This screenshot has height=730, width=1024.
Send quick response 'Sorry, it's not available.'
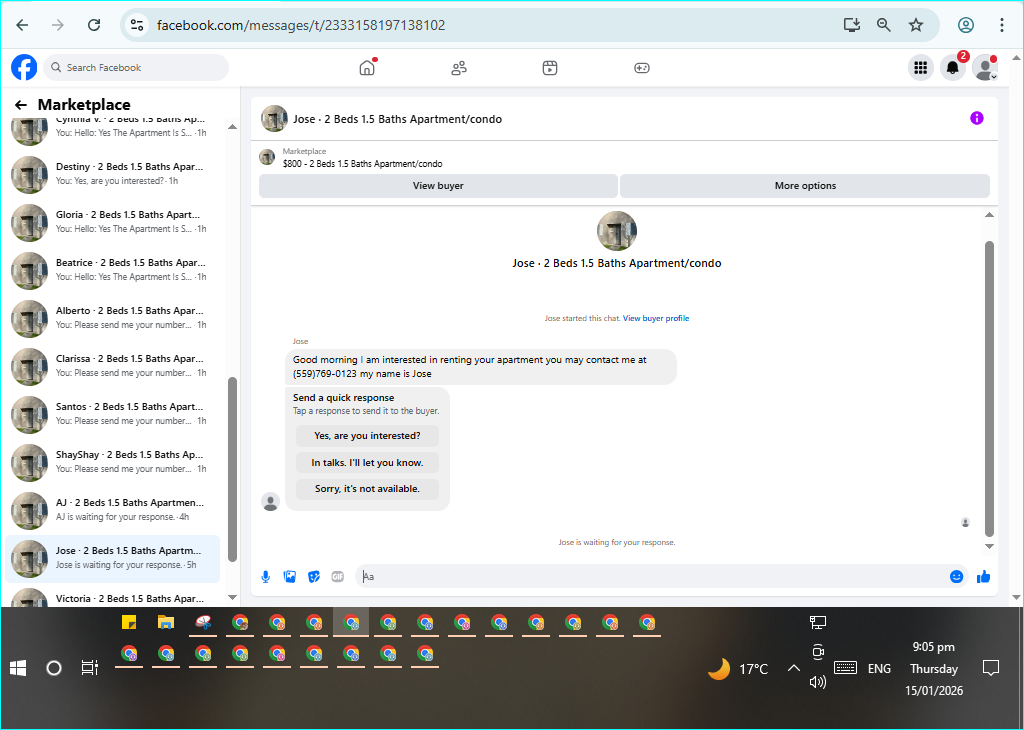pyautogui.click(x=367, y=488)
